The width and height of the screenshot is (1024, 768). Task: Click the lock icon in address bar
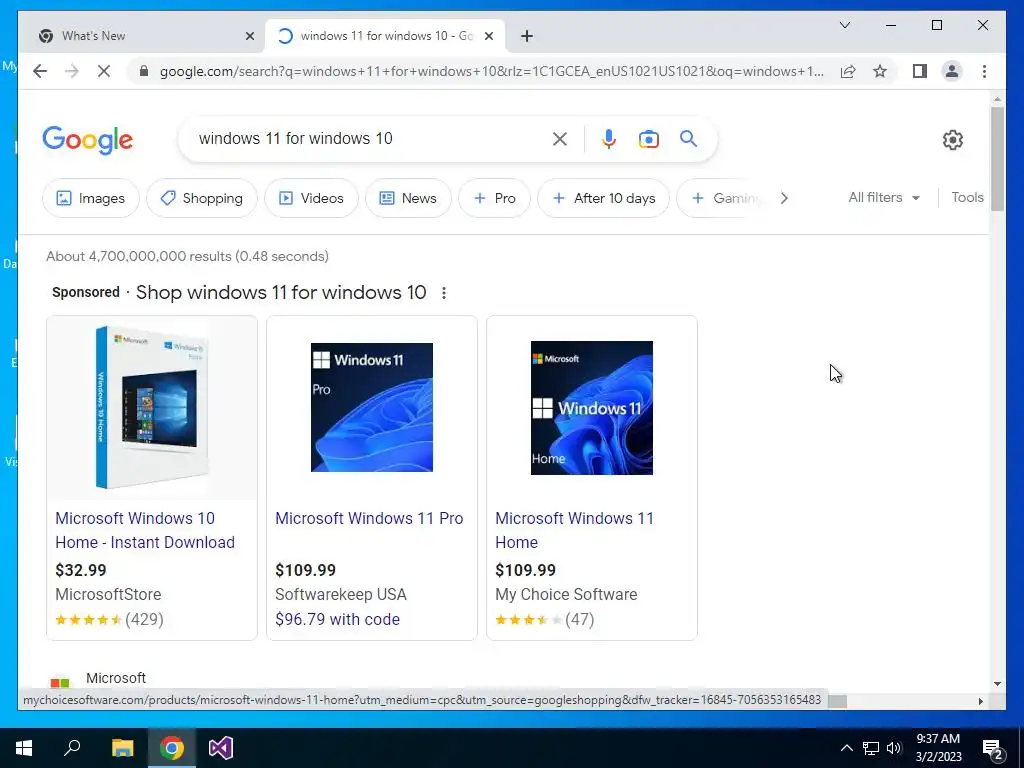(x=144, y=71)
